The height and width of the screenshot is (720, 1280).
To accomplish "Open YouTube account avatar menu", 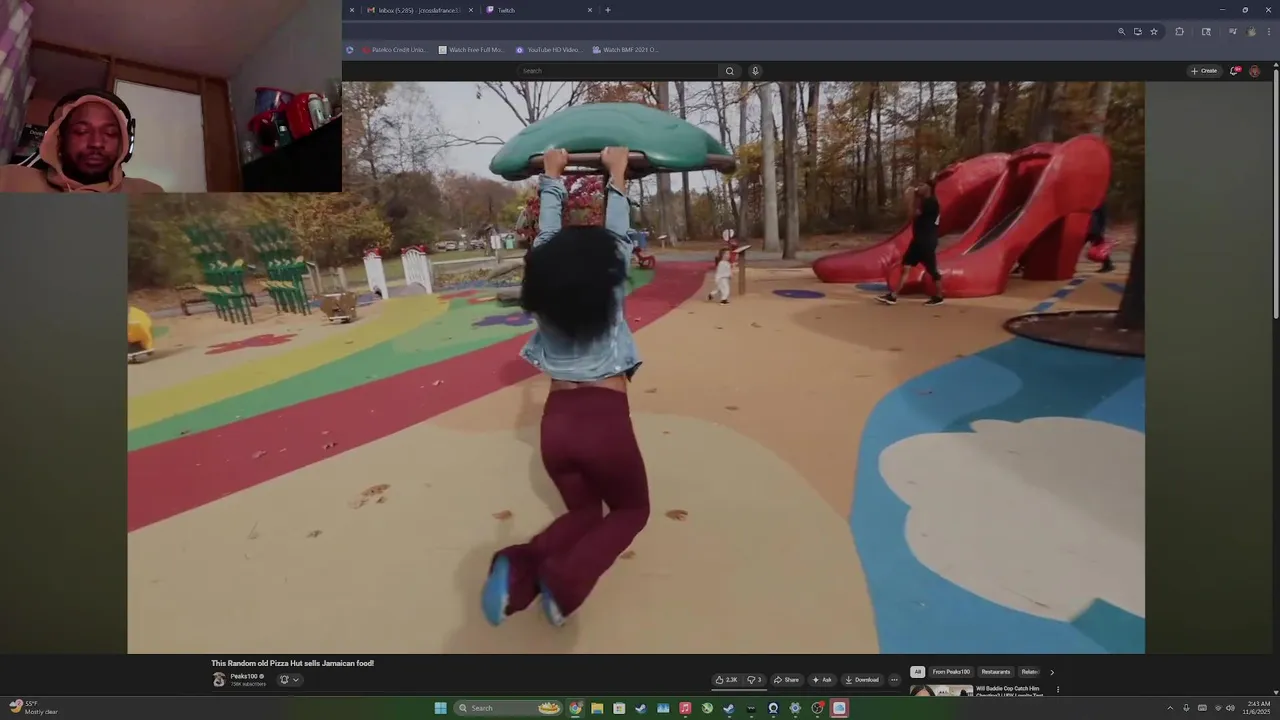I will [x=1255, y=71].
